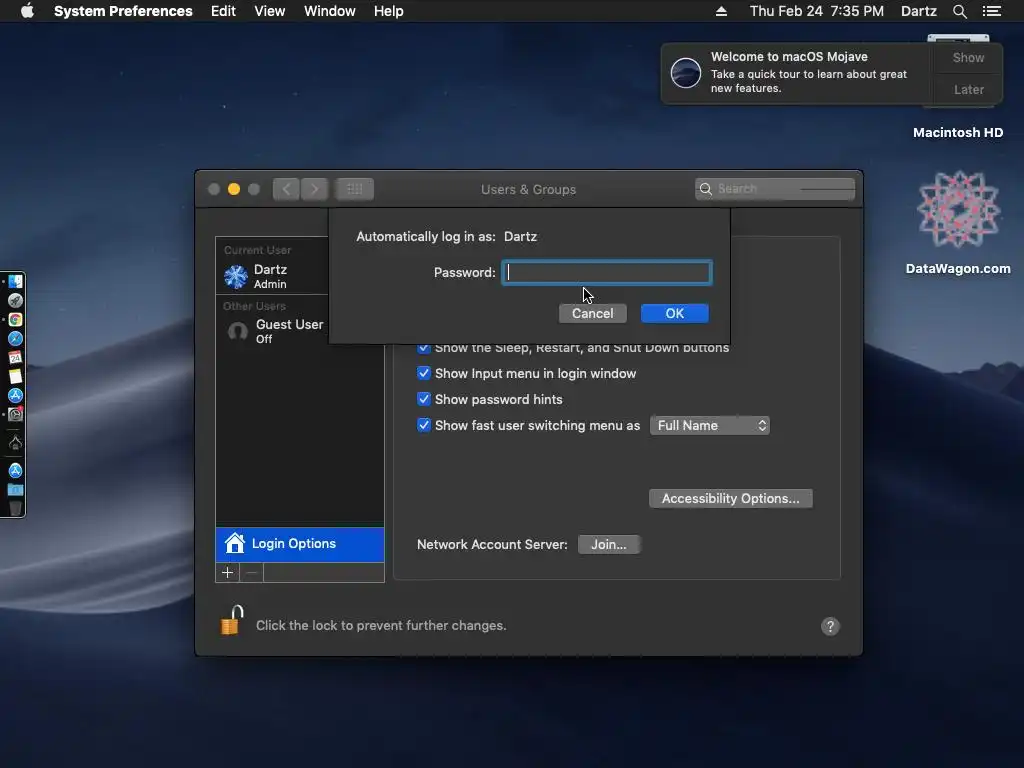
Task: Toggle Show the Sleep, Restart, Shut Down buttons
Action: pos(424,347)
